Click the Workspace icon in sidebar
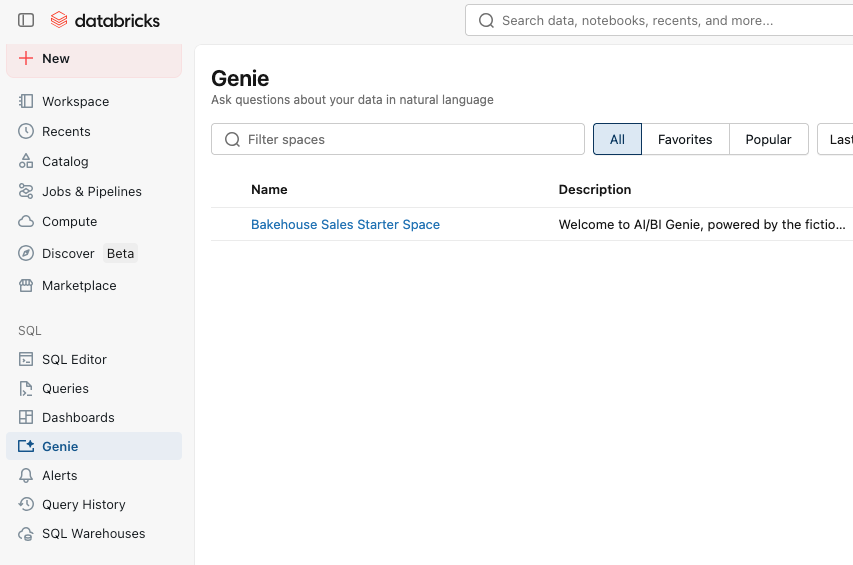The height and width of the screenshot is (565, 853). [x=26, y=101]
